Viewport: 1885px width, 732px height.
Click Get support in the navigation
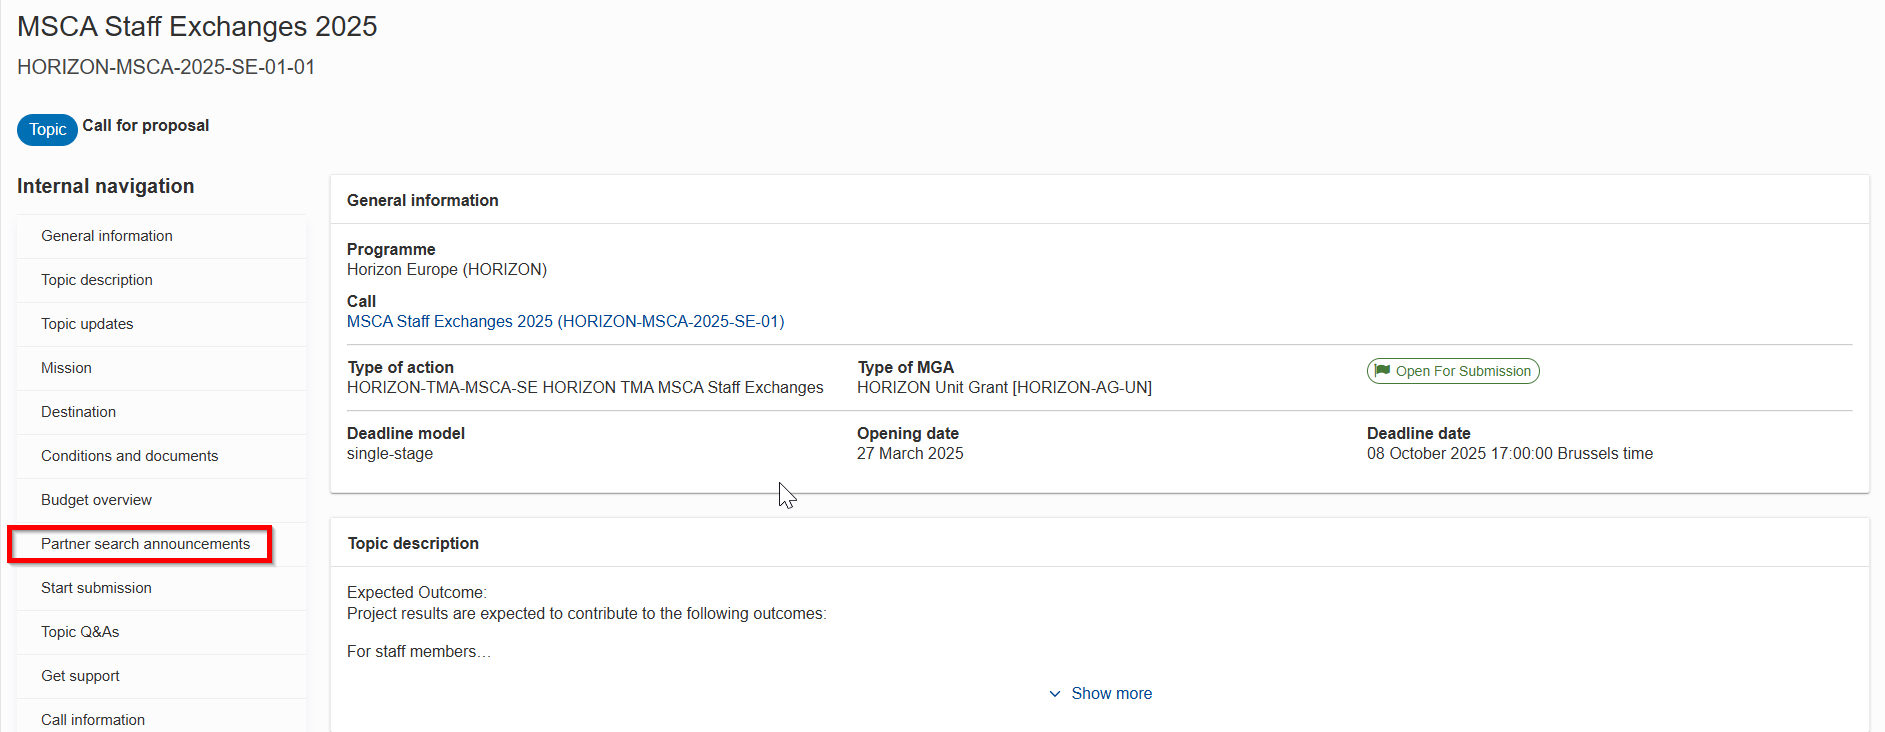point(161,676)
